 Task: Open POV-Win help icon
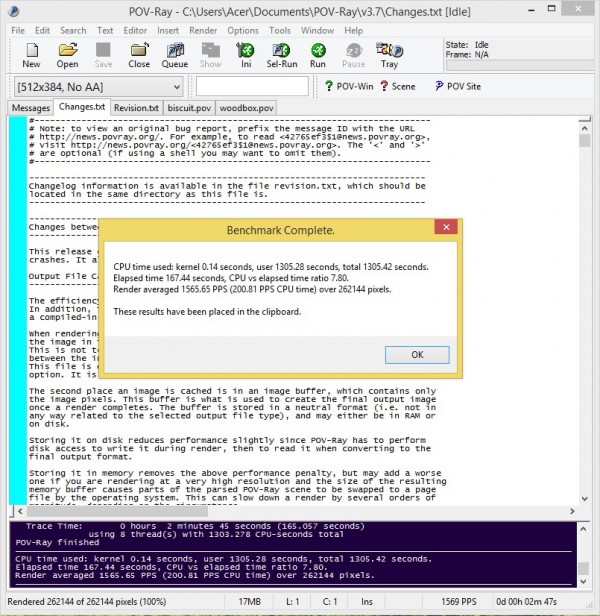pos(349,86)
